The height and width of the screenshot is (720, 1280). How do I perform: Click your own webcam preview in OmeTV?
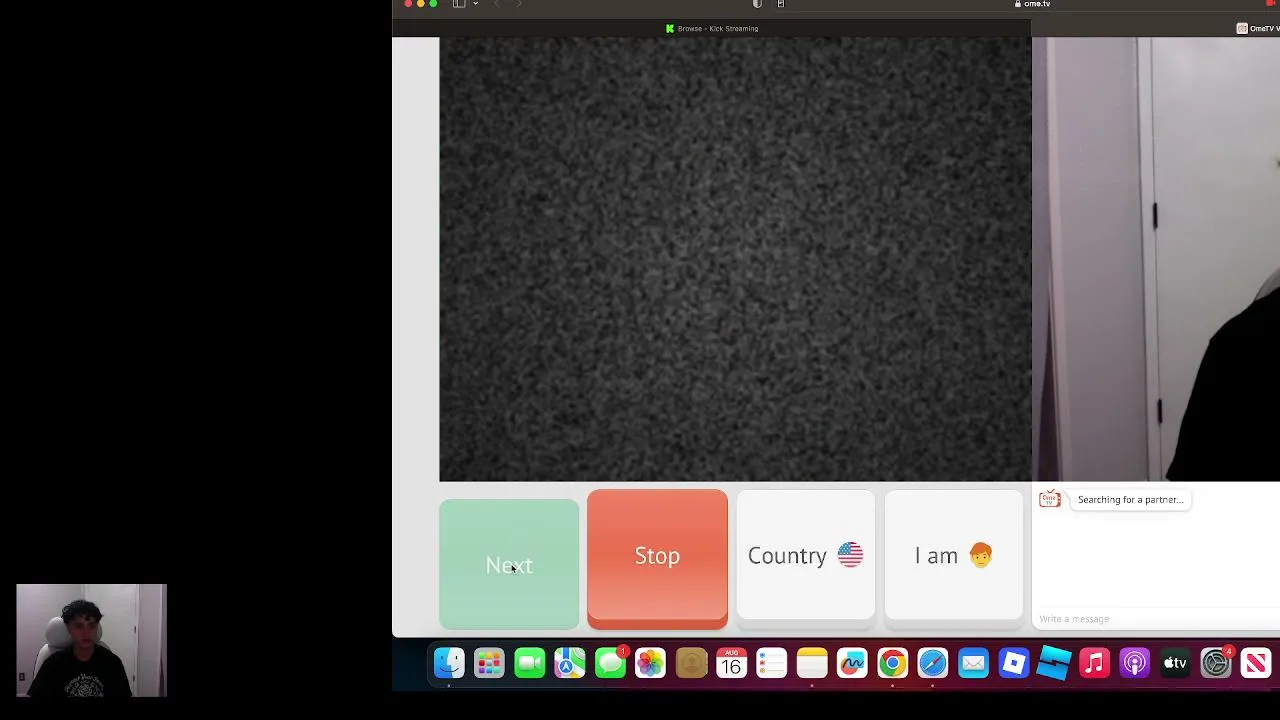tap(1156, 260)
